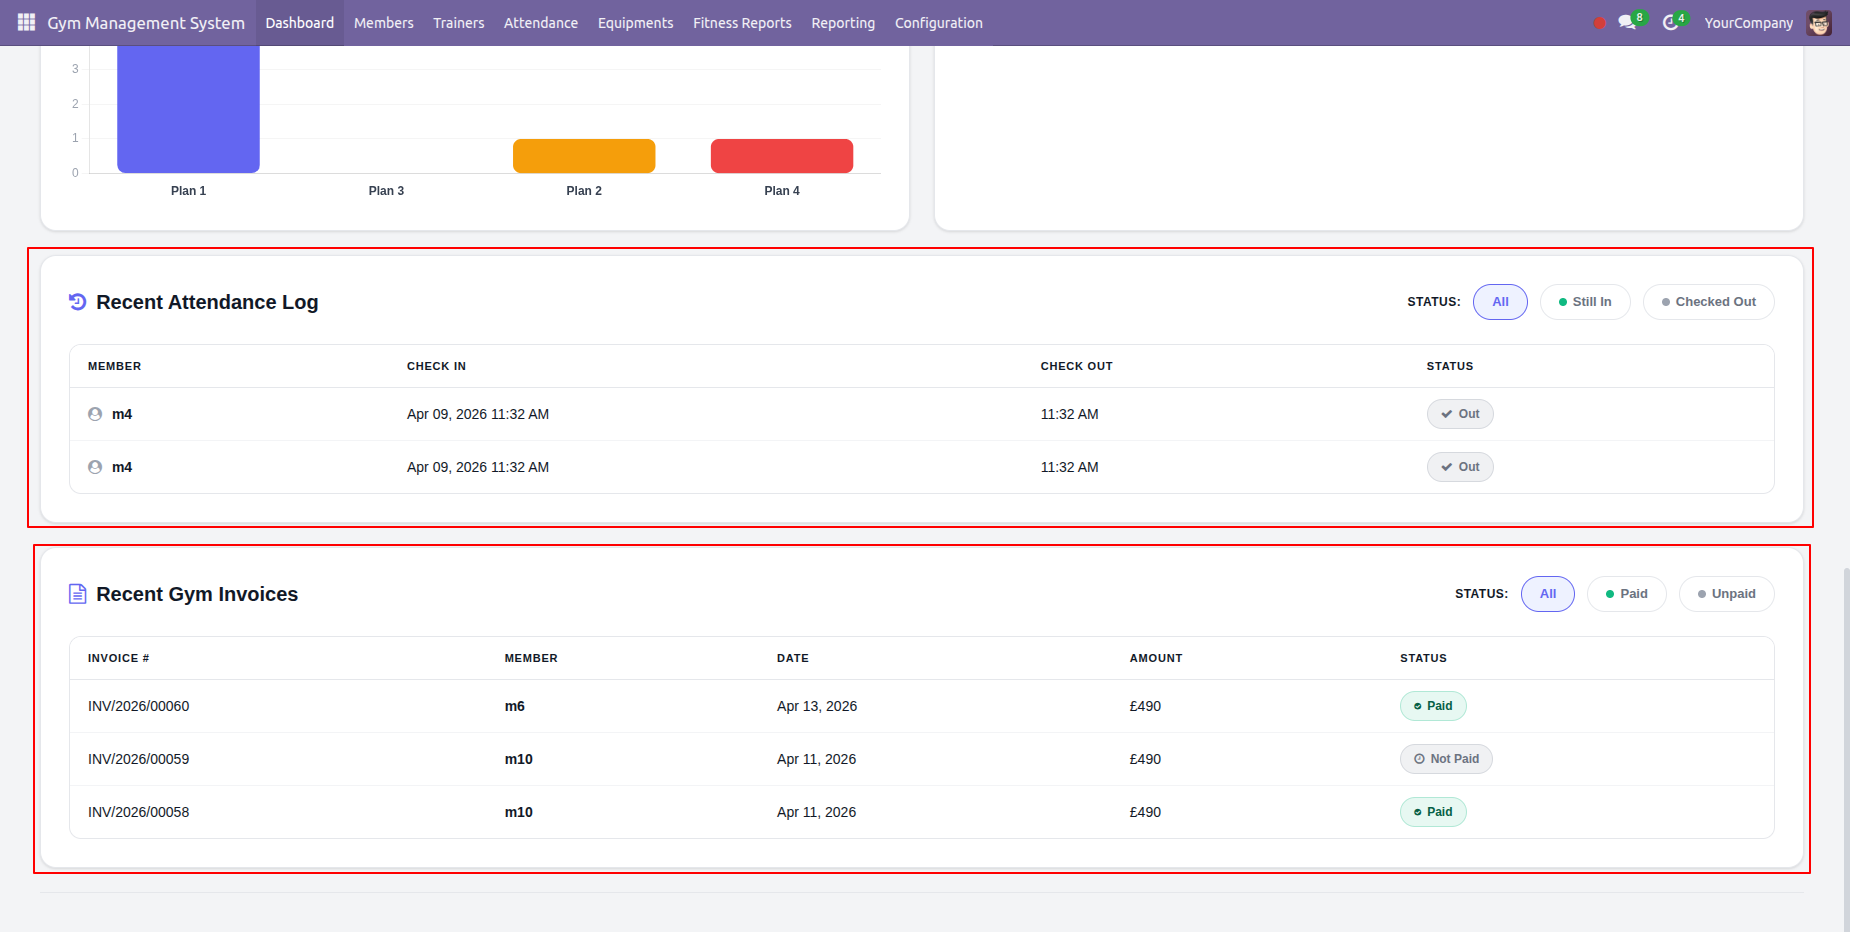Viewport: 1850px width, 932px height.
Task: Open the Configuration menu
Action: [939, 23]
